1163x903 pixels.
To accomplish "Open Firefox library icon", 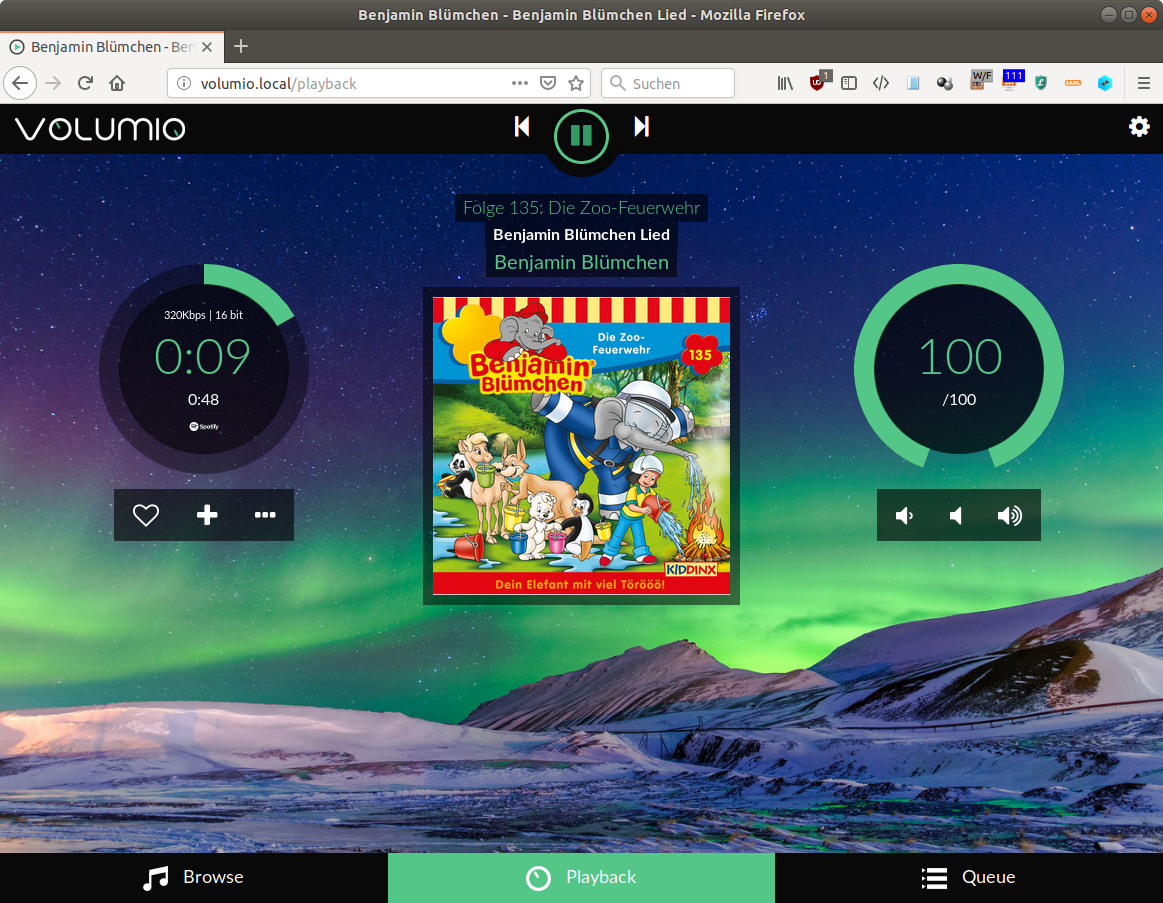I will point(785,83).
